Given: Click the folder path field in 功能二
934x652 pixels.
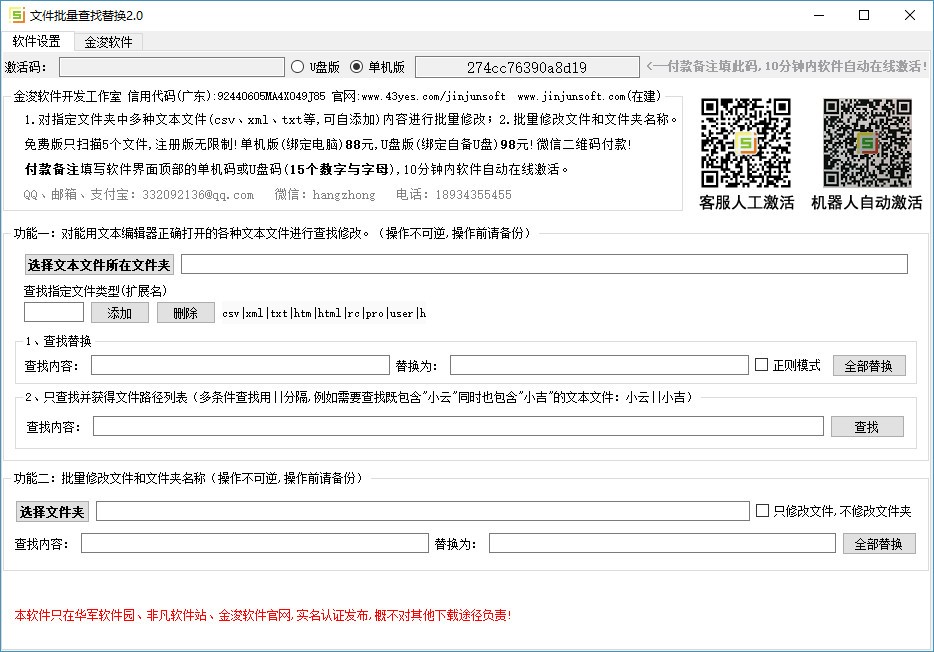Looking at the screenshot, I should (423, 511).
